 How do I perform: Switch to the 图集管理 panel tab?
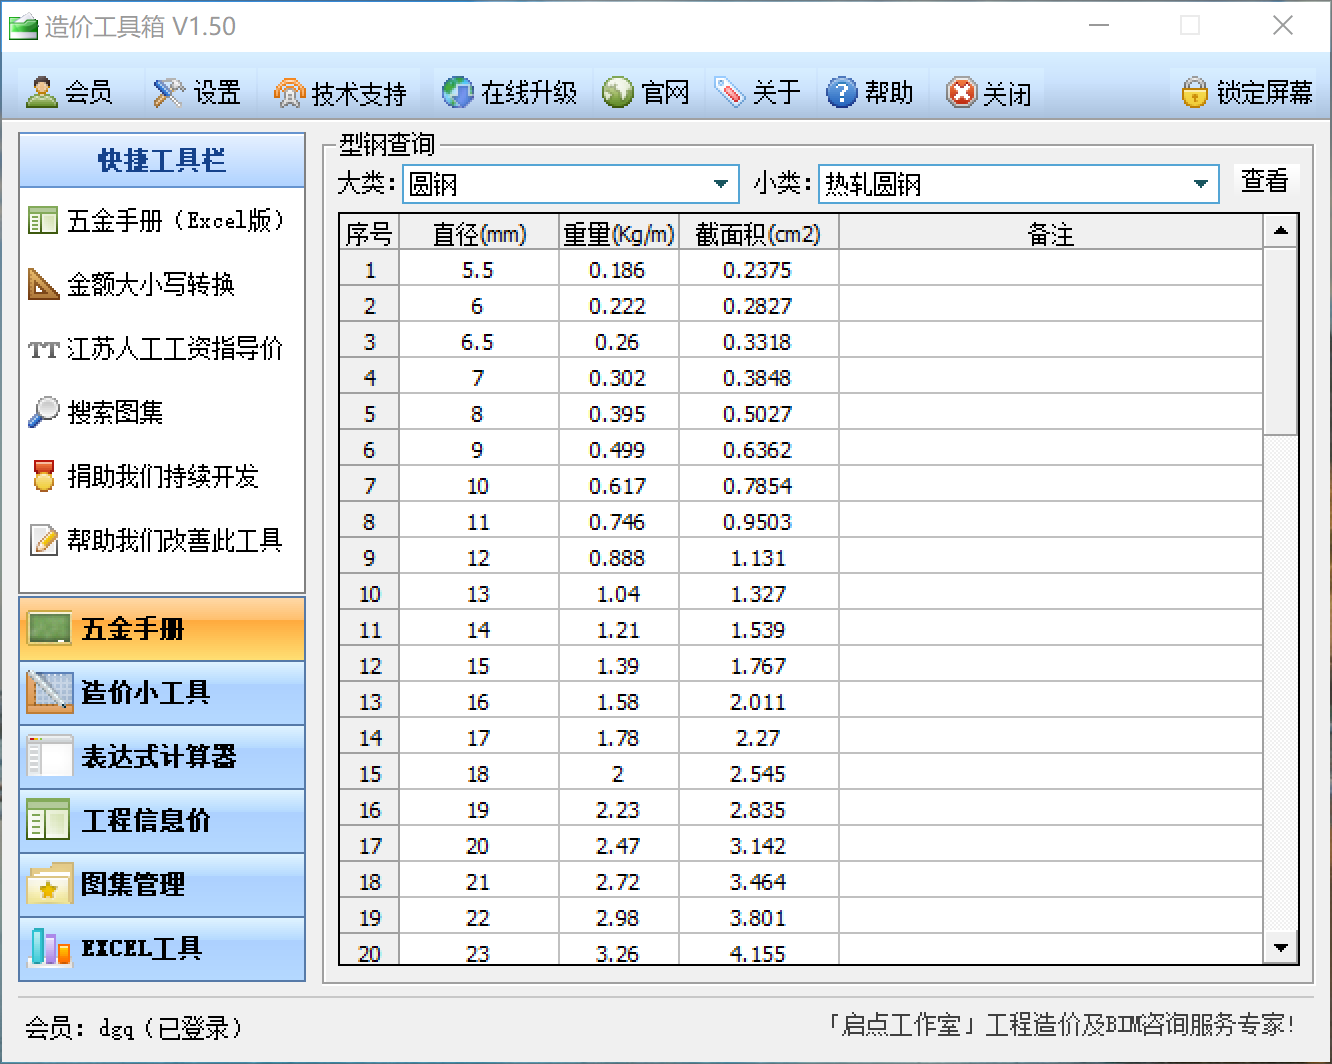[162, 885]
